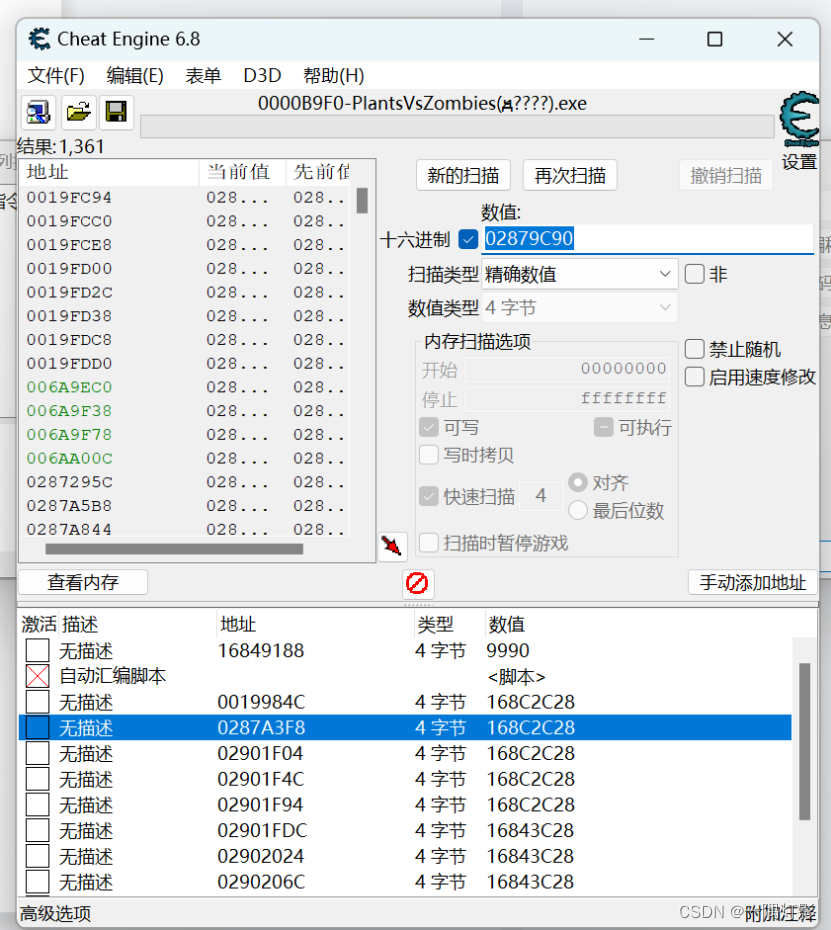Click the 新的扫描 button
831x930 pixels.
point(463,176)
